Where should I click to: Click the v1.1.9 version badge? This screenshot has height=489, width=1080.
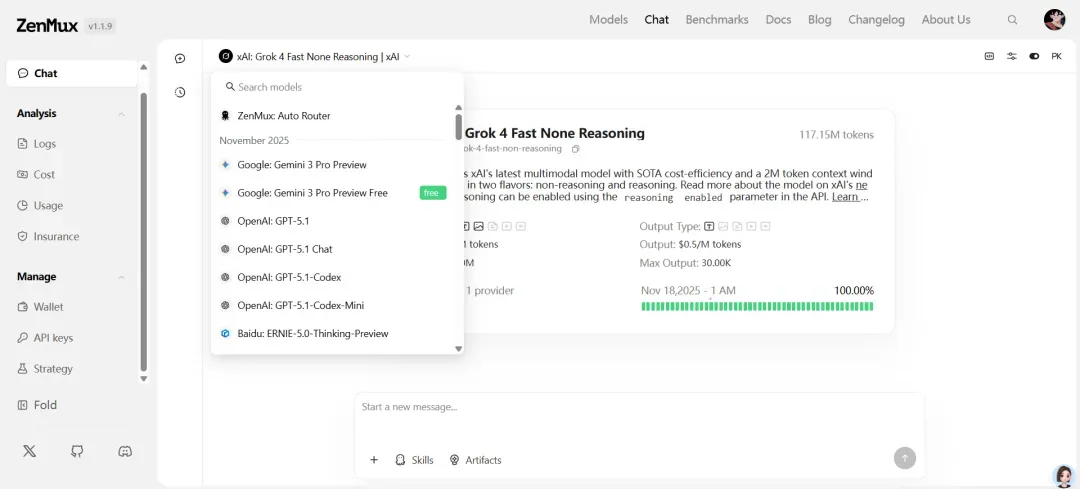[101, 26]
